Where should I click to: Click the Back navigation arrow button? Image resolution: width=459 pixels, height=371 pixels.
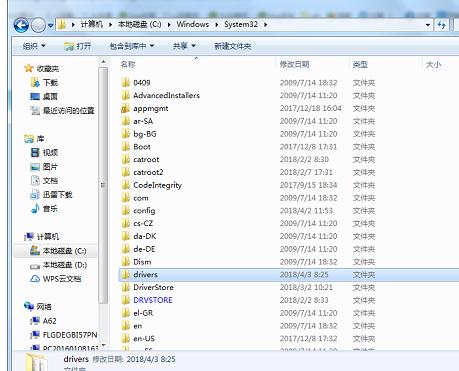(x=21, y=25)
